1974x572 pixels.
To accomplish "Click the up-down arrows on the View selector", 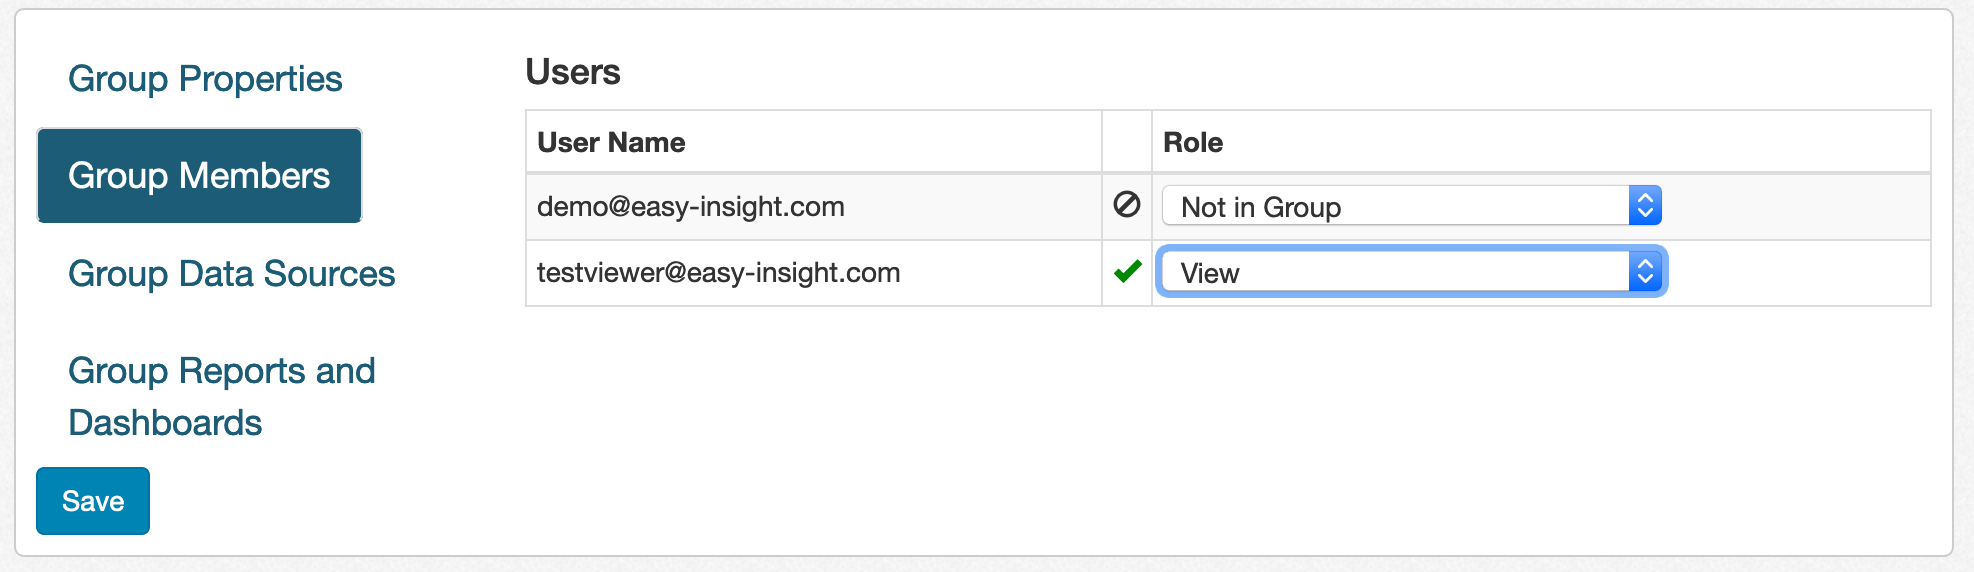I will pyautogui.click(x=1644, y=272).
